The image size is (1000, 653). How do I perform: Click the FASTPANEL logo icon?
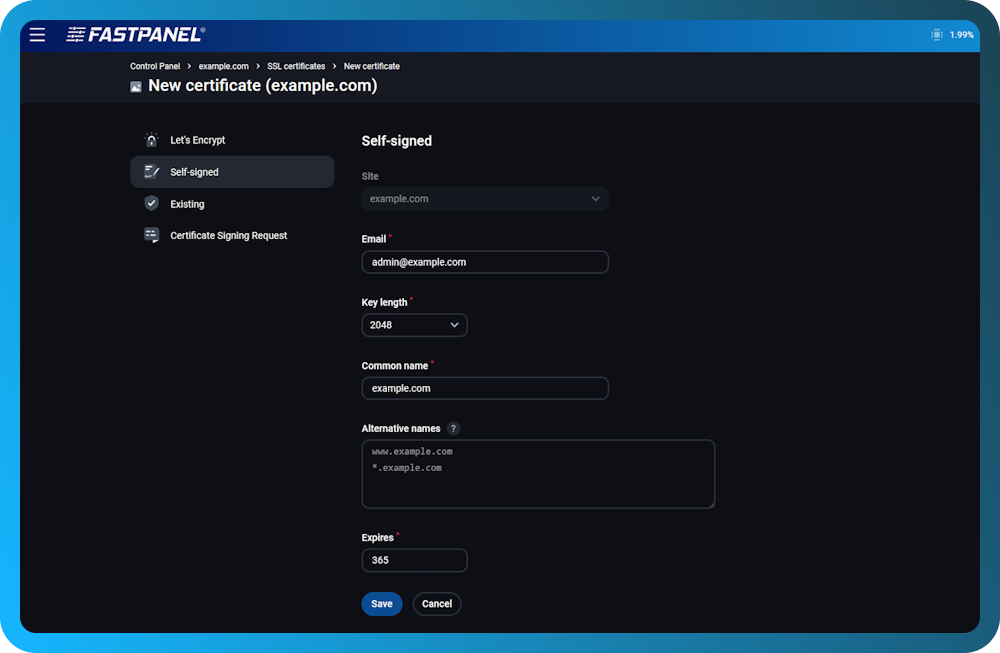76,34
